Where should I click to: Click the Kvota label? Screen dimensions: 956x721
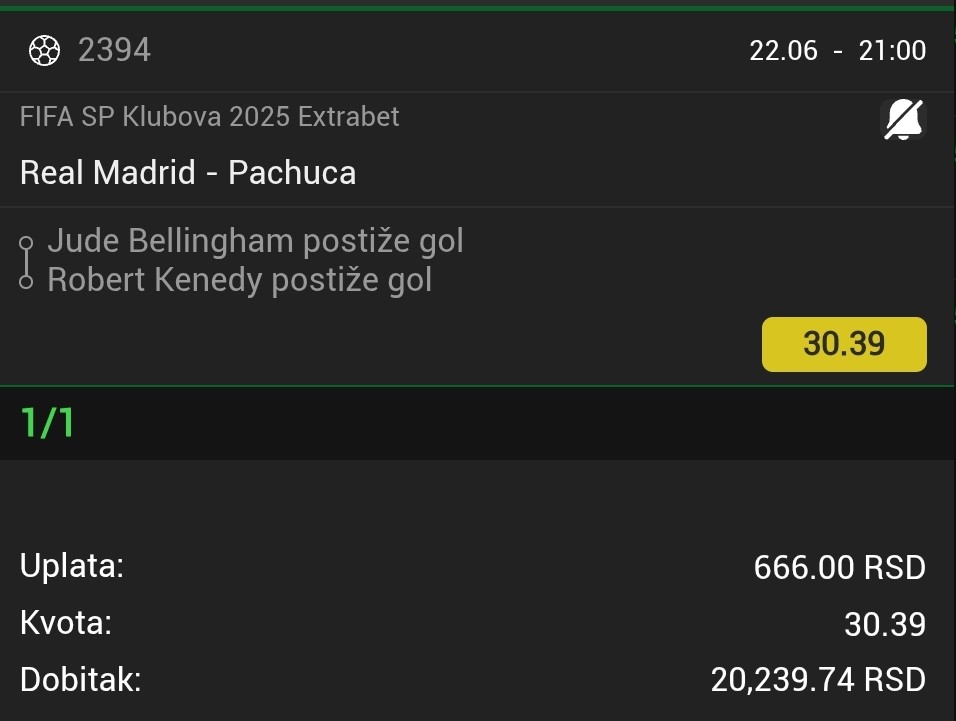[66, 623]
